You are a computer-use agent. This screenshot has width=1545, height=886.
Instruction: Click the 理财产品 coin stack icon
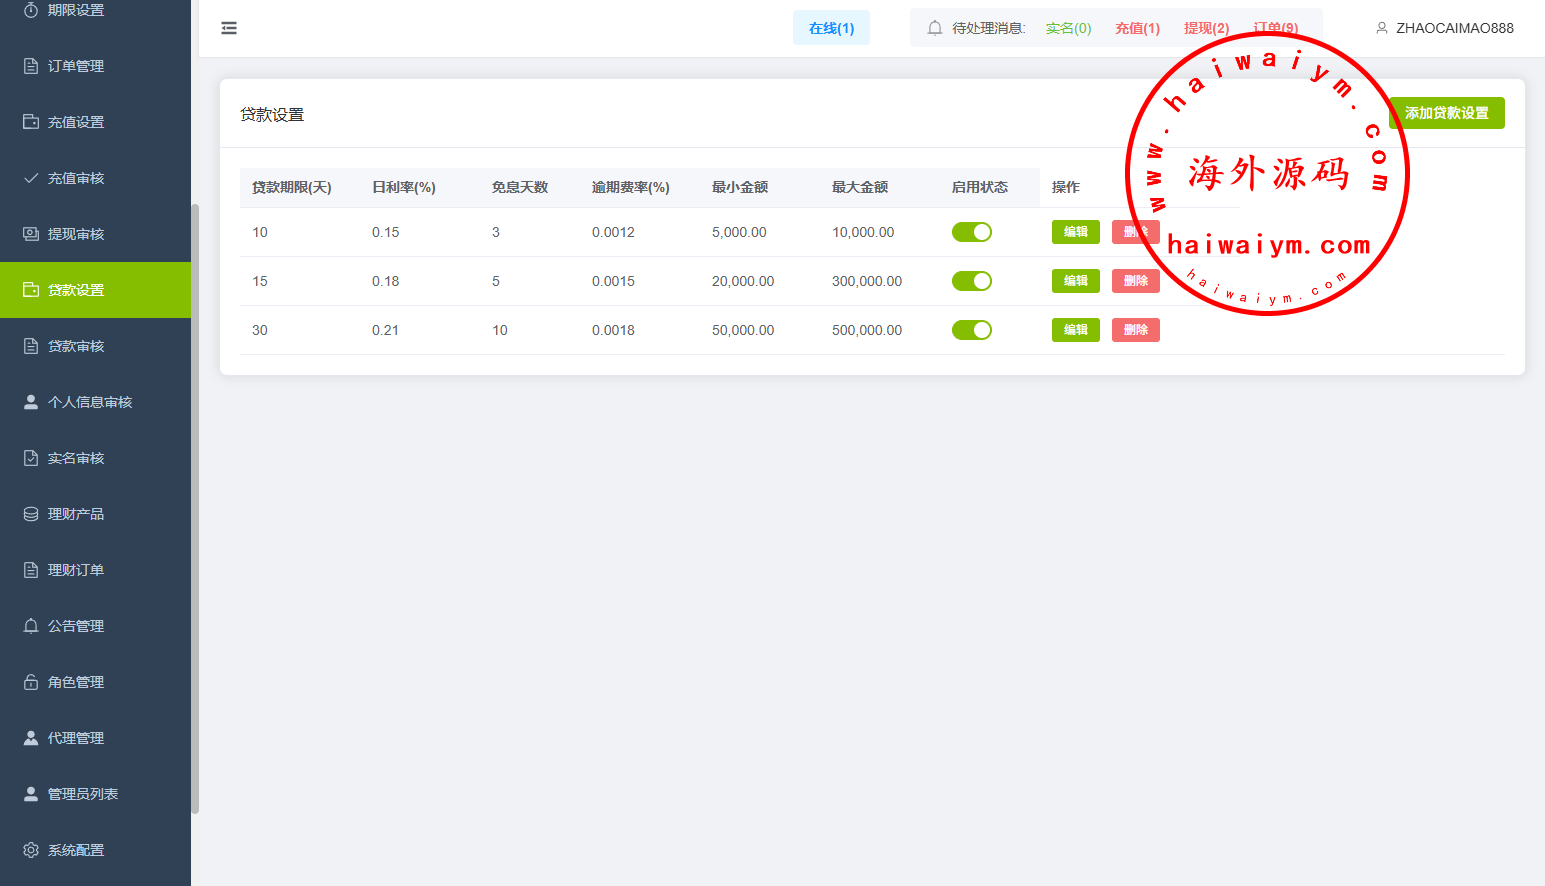pos(31,514)
